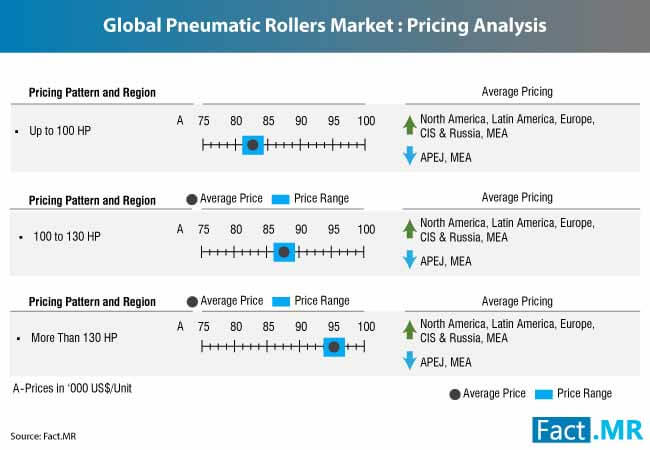
Task: Click the Up to 100 HP label
Action: [x=60, y=131]
